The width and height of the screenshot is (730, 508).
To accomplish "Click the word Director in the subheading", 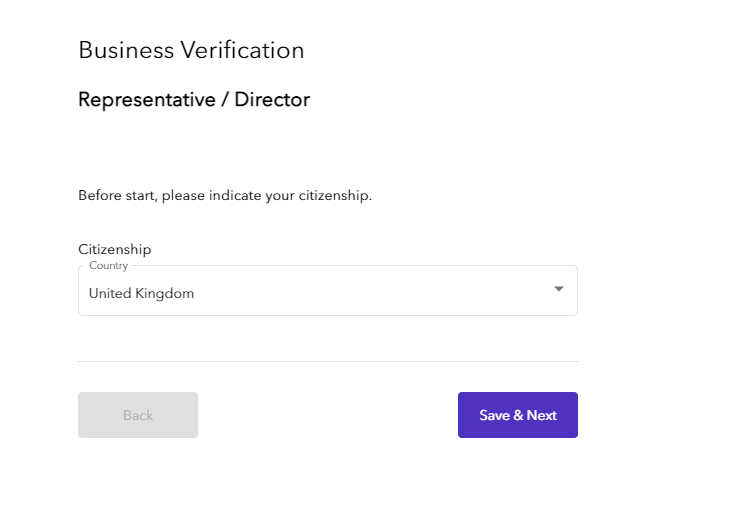I will pos(272,100).
